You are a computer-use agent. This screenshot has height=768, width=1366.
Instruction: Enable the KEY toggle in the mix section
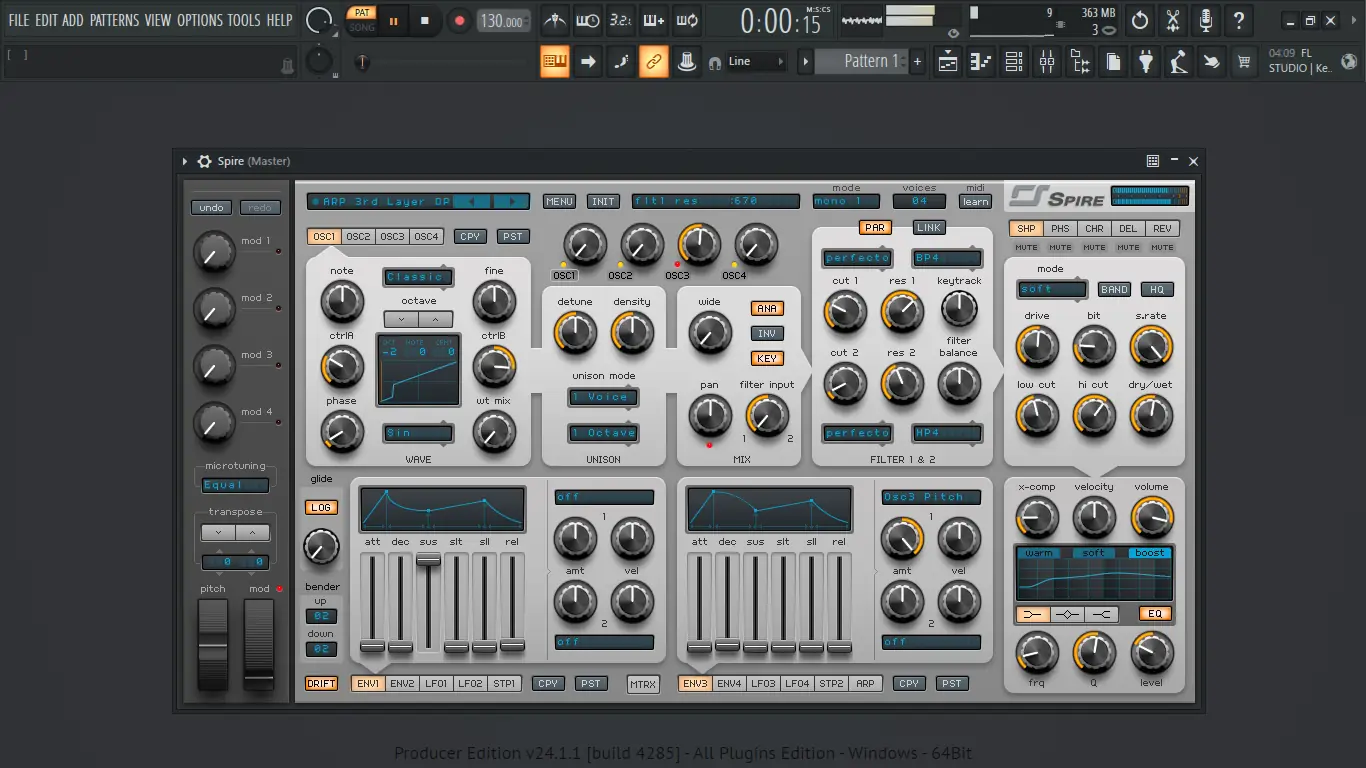click(x=766, y=358)
